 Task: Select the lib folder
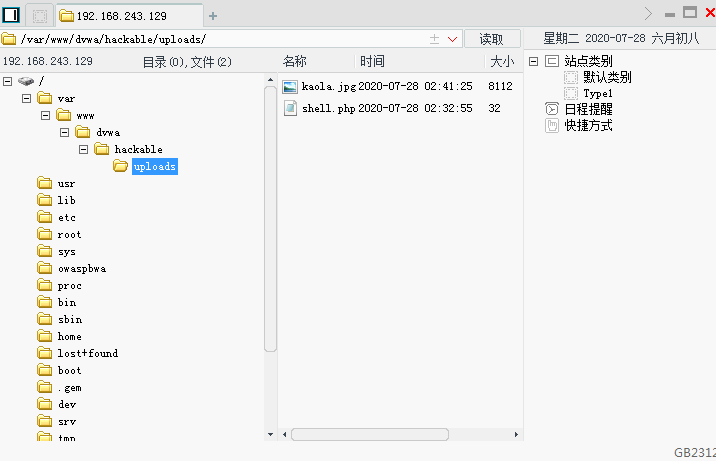(66, 200)
